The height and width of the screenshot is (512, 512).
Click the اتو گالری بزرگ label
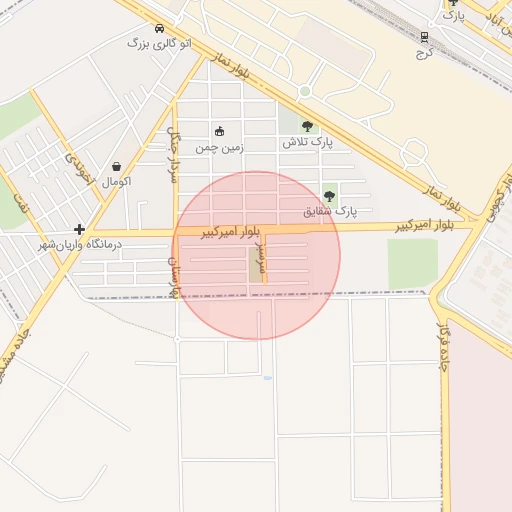[160, 44]
